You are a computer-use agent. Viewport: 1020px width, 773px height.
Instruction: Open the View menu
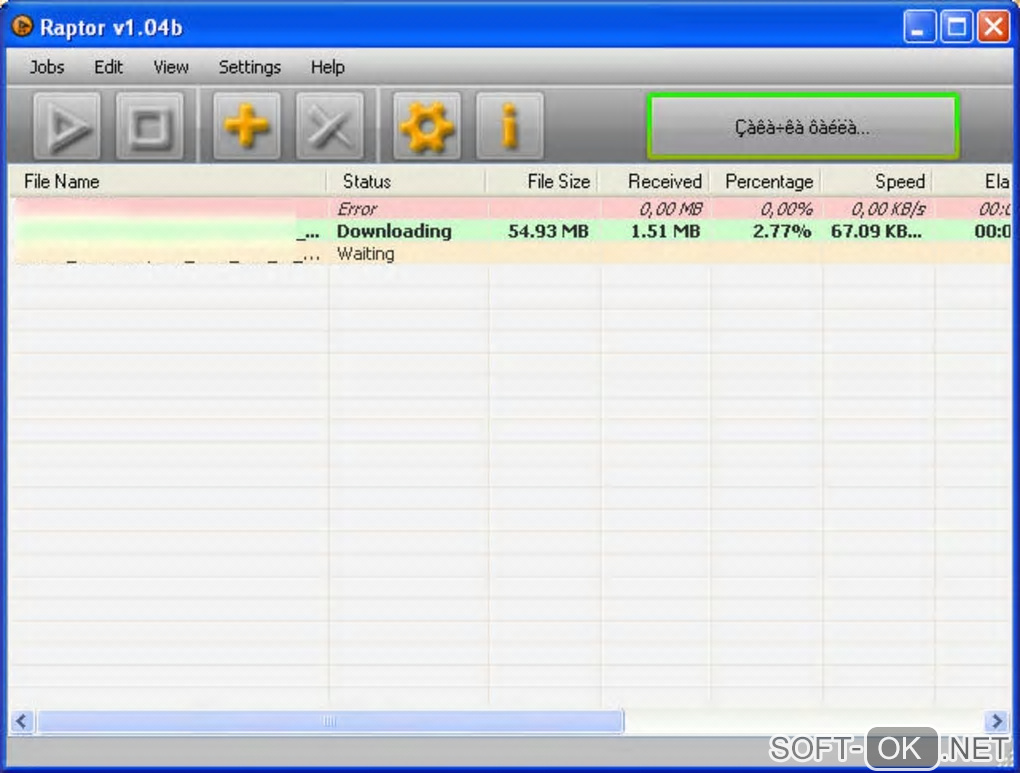(x=170, y=67)
